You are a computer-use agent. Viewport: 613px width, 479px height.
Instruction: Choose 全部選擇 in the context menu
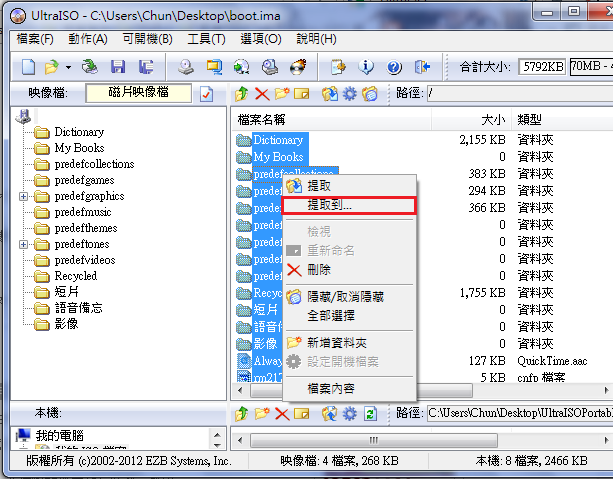pos(350,316)
